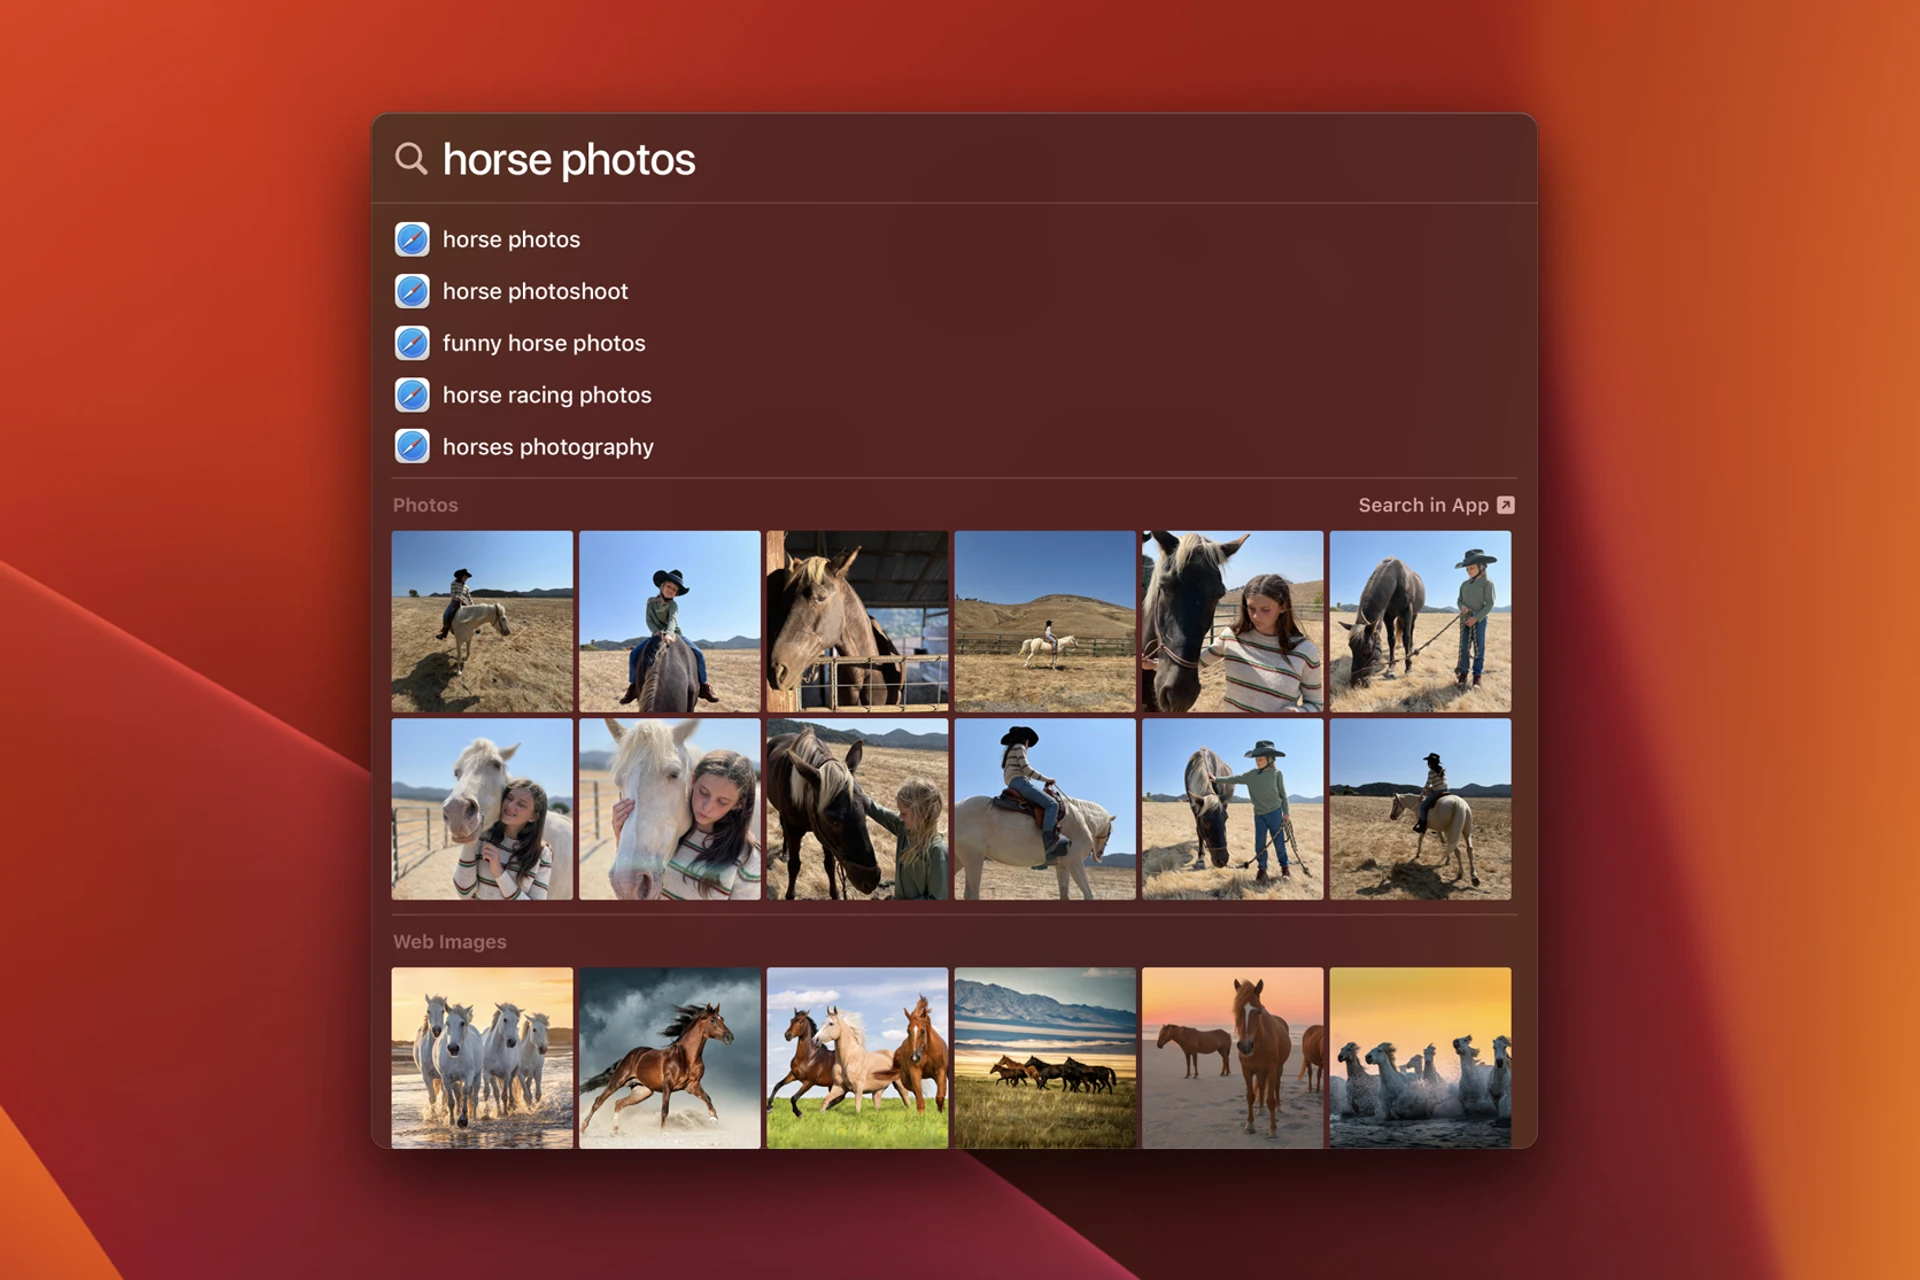Click the Web Images section header
This screenshot has width=1920, height=1280.
tap(449, 942)
